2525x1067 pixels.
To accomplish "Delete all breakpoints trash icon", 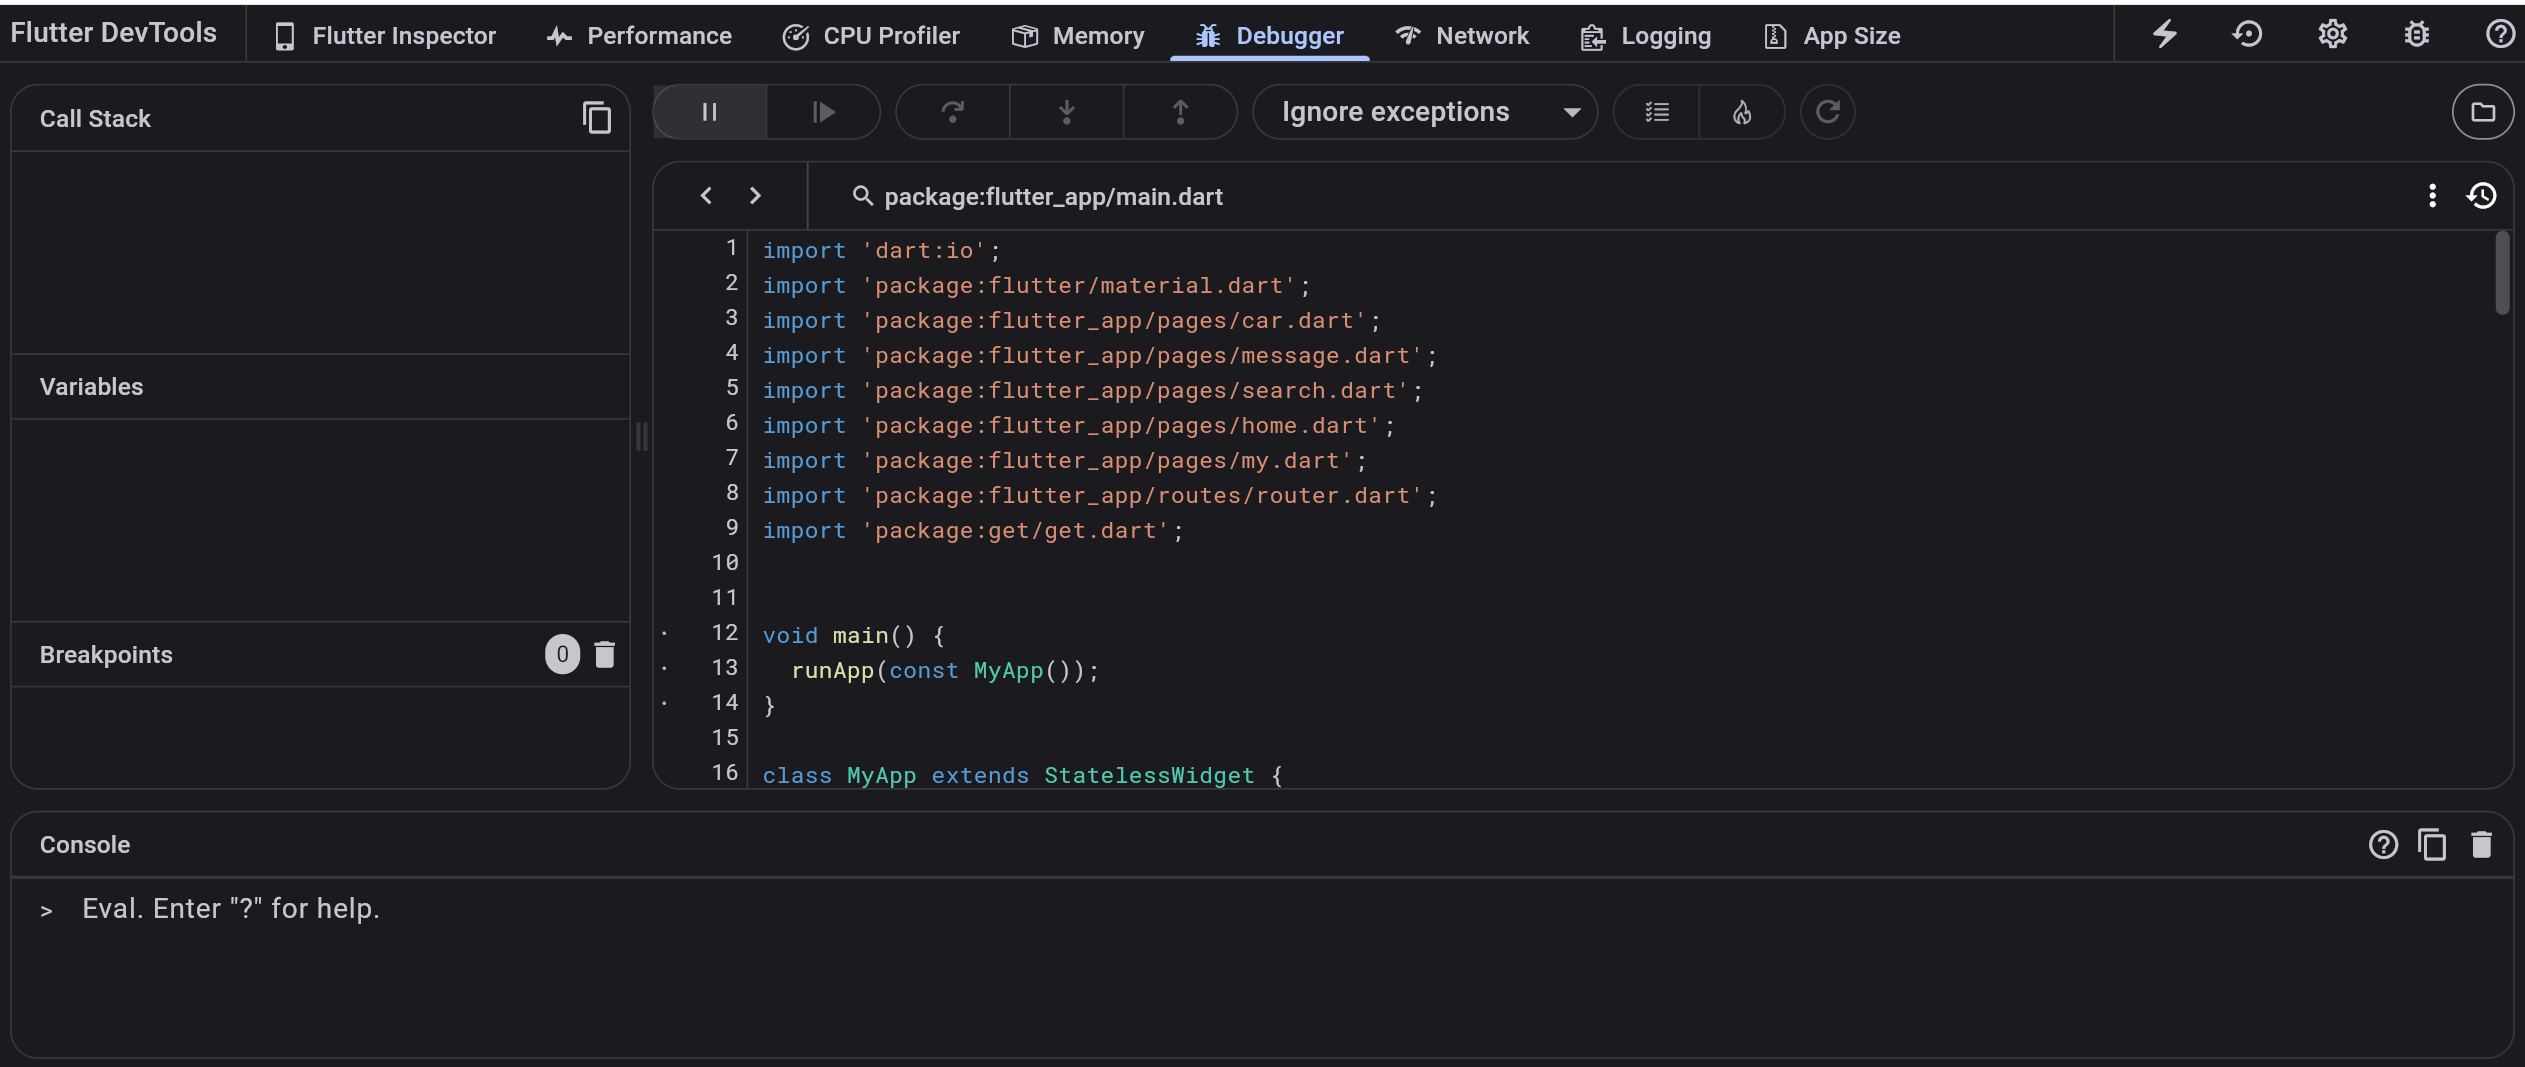I will pyautogui.click(x=604, y=654).
